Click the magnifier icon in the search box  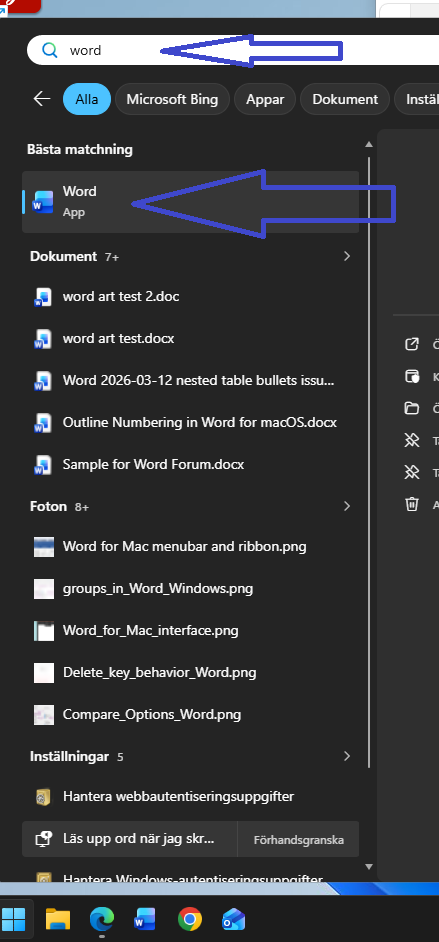point(49,50)
